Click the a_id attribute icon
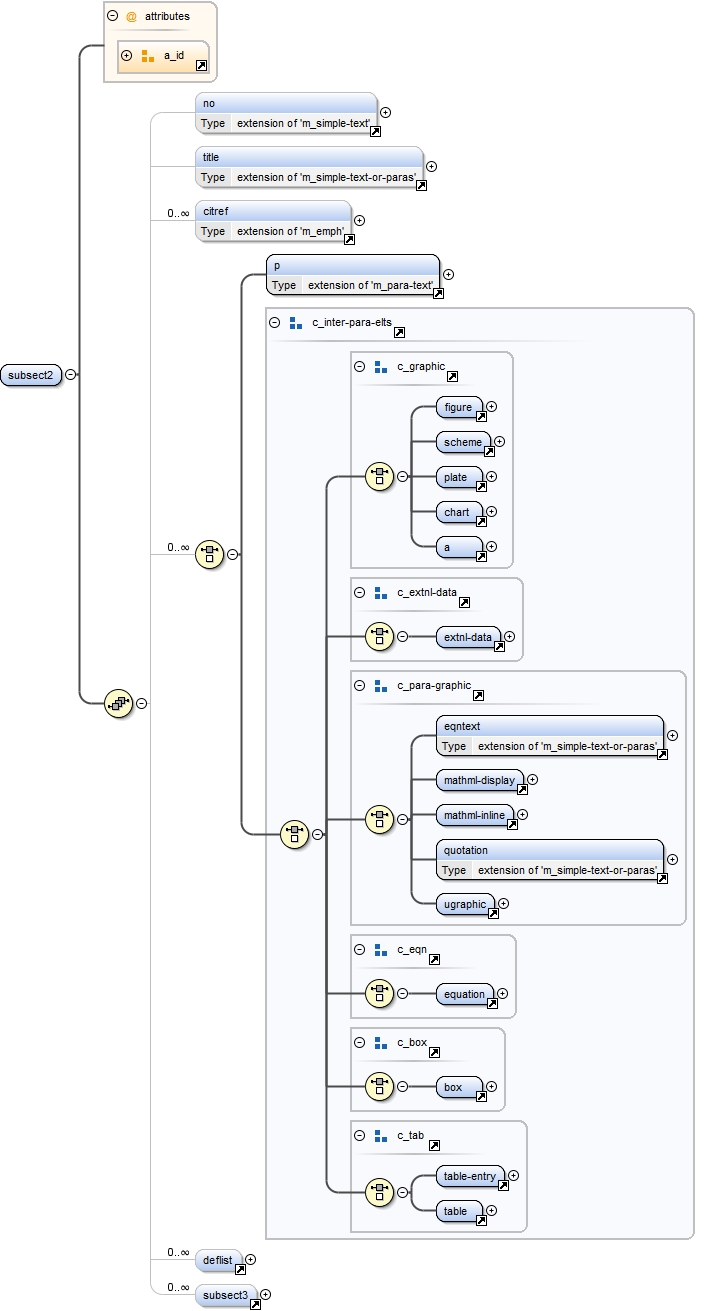 tap(148, 56)
